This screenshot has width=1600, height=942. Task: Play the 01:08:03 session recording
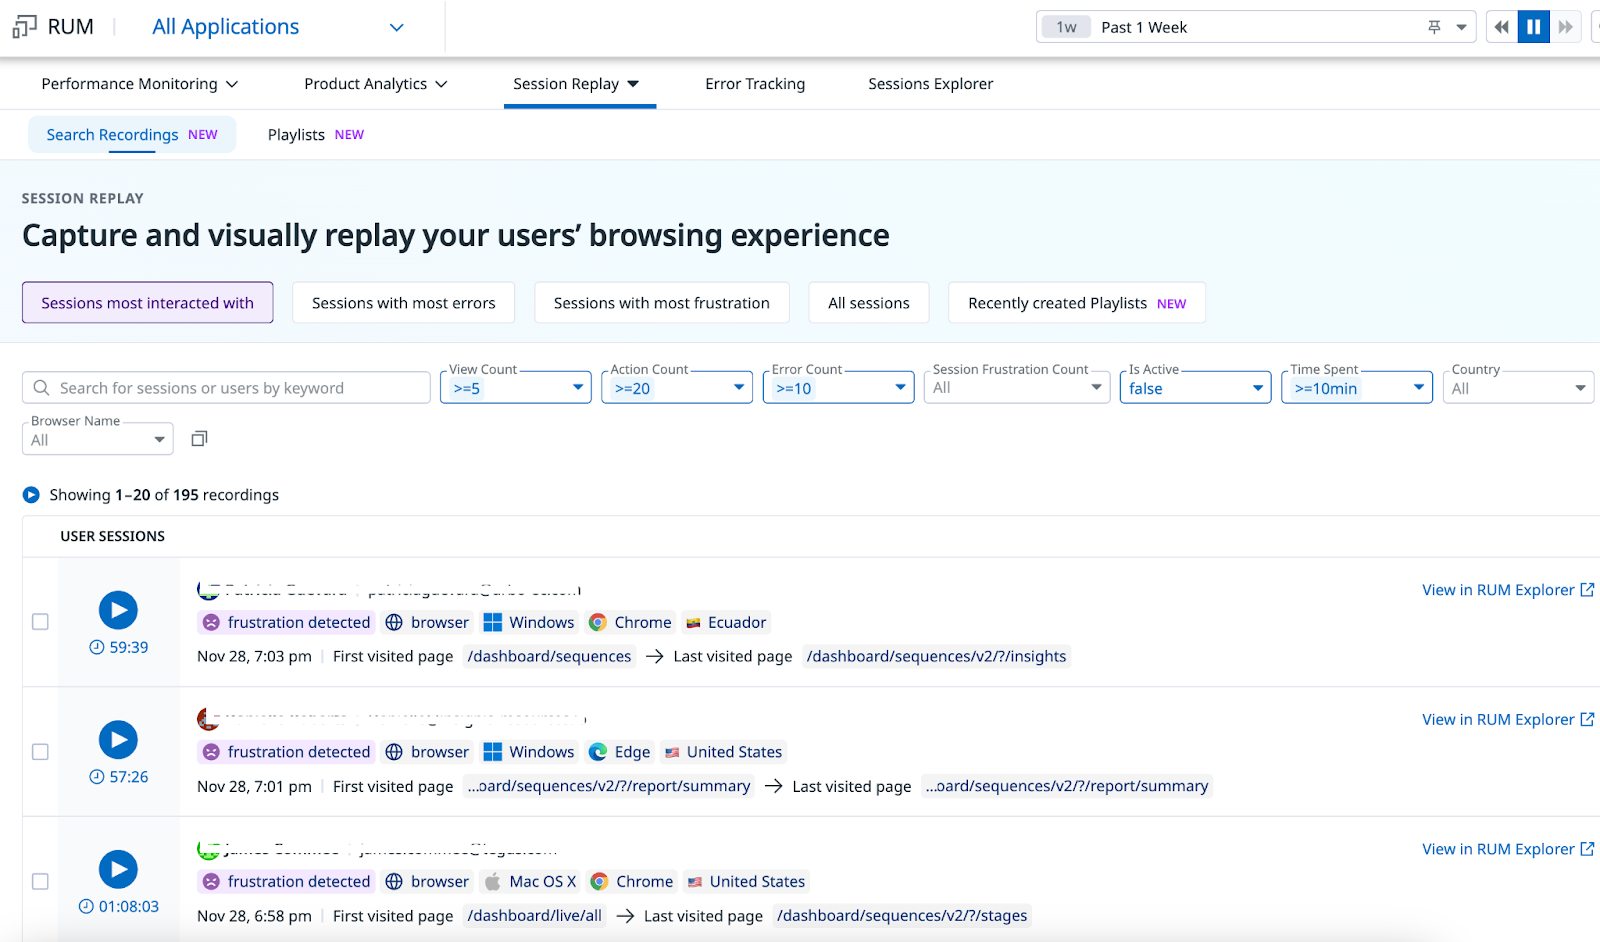coord(118,869)
